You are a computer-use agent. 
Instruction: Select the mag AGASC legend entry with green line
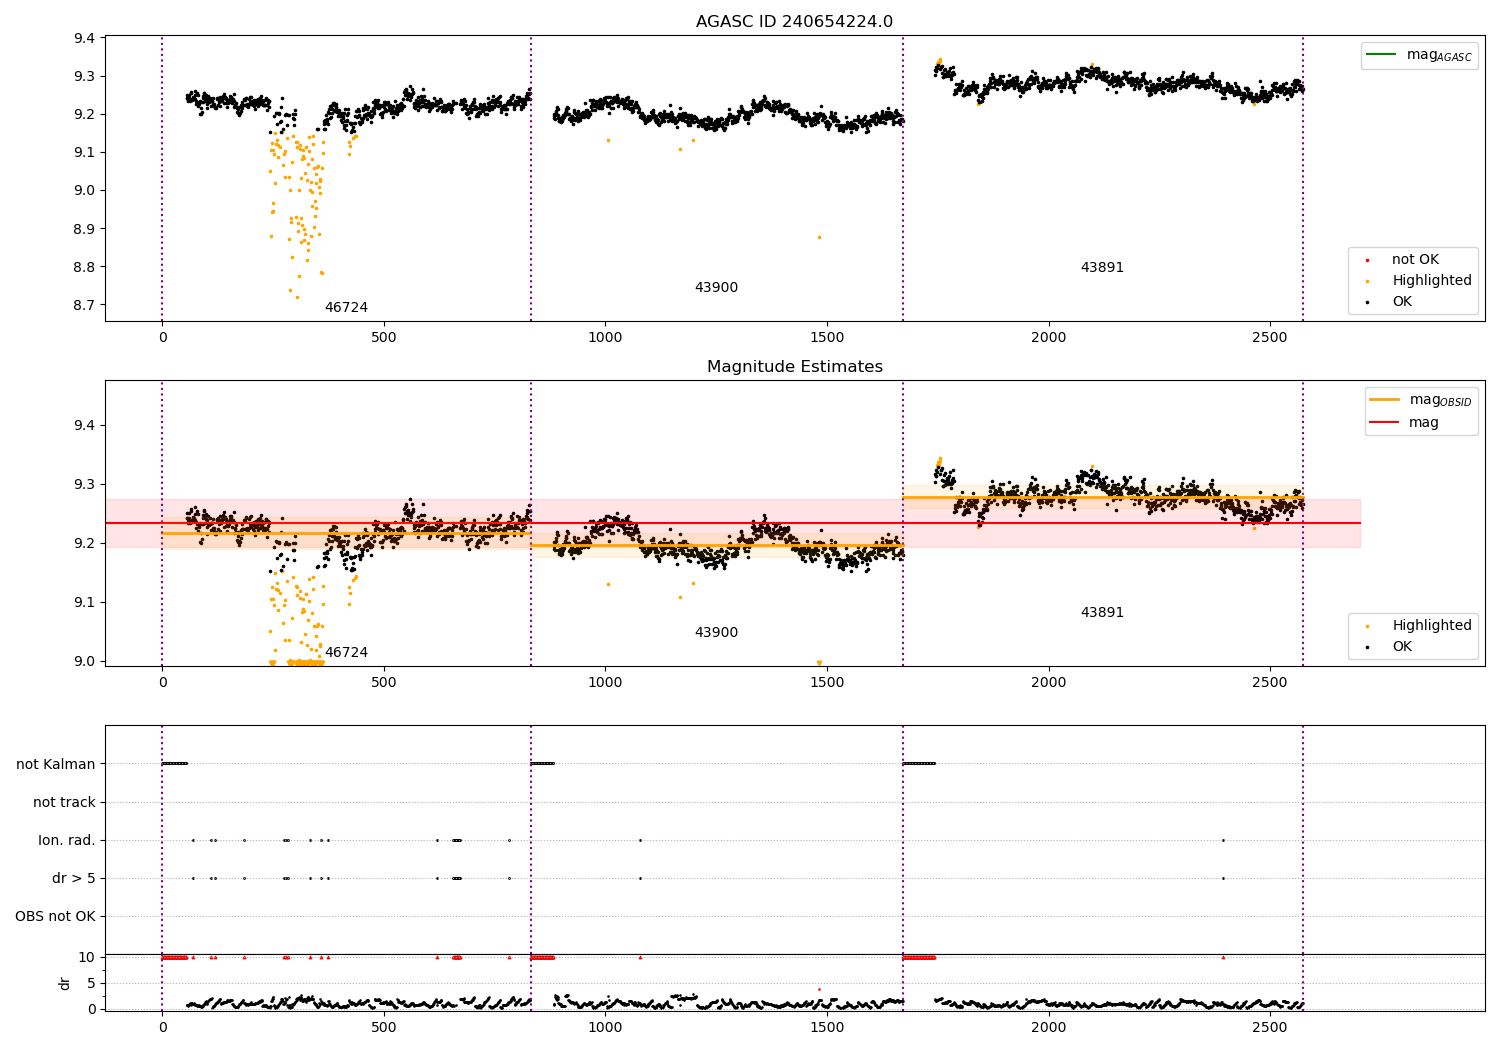1419,55
